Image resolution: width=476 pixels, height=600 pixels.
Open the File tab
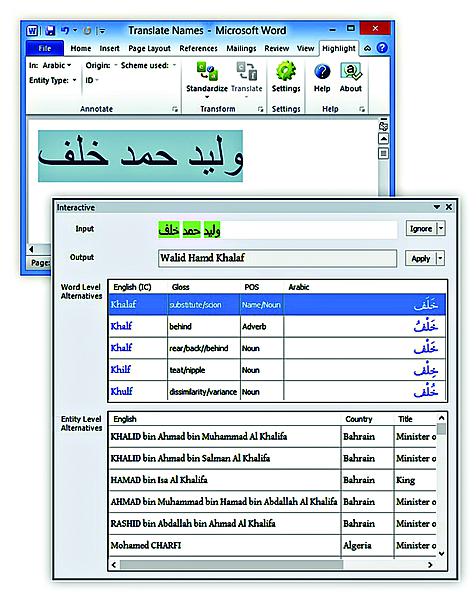pyautogui.click(x=45, y=48)
